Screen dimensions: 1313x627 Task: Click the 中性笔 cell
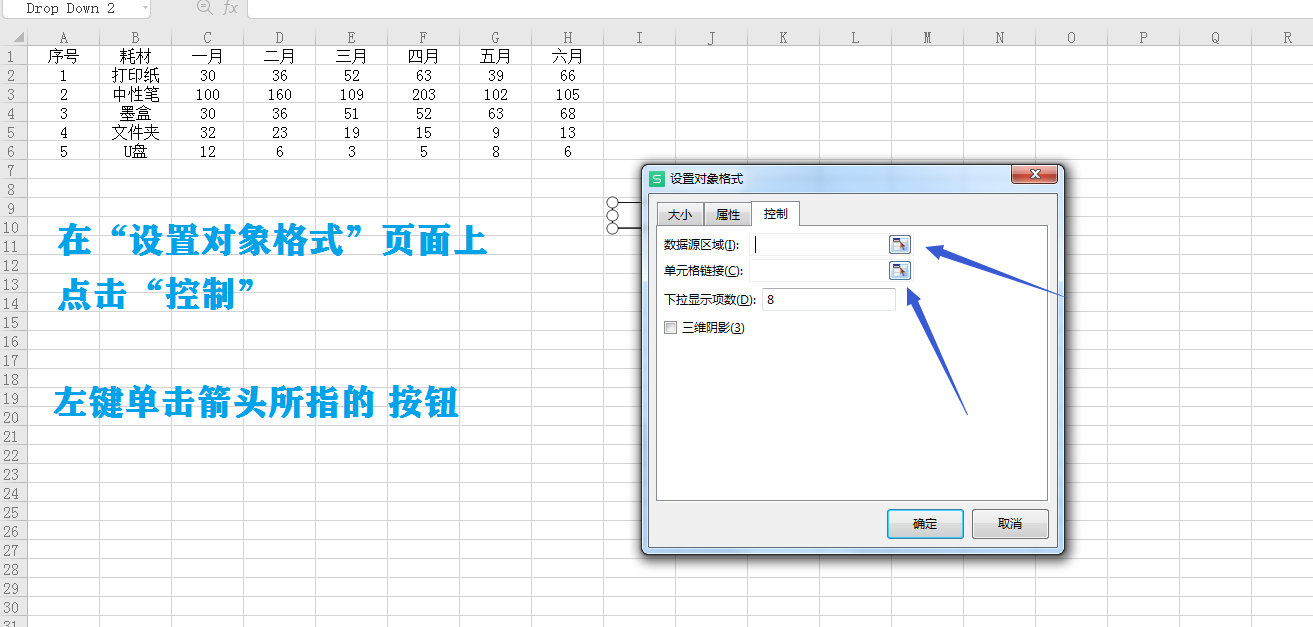(135, 94)
